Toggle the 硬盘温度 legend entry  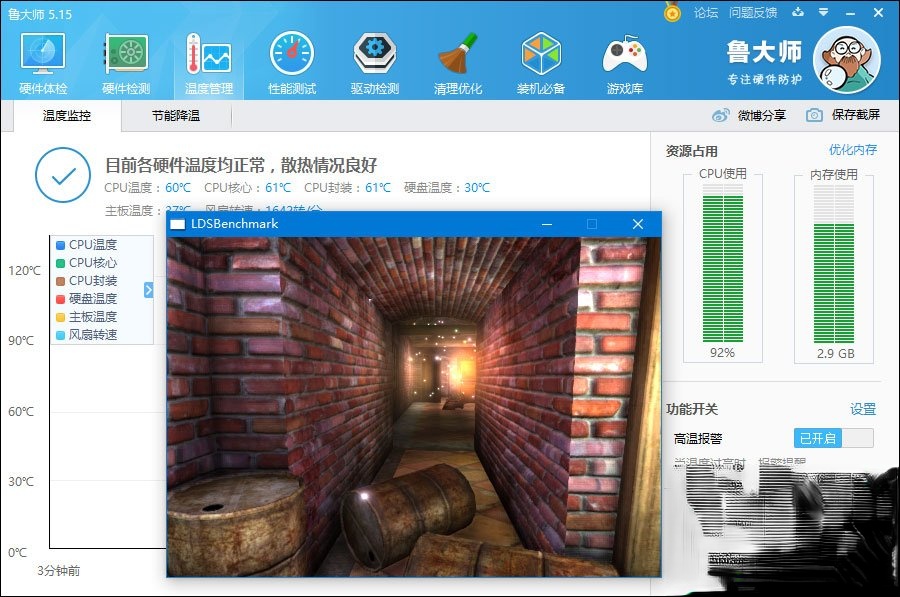pyautogui.click(x=87, y=298)
